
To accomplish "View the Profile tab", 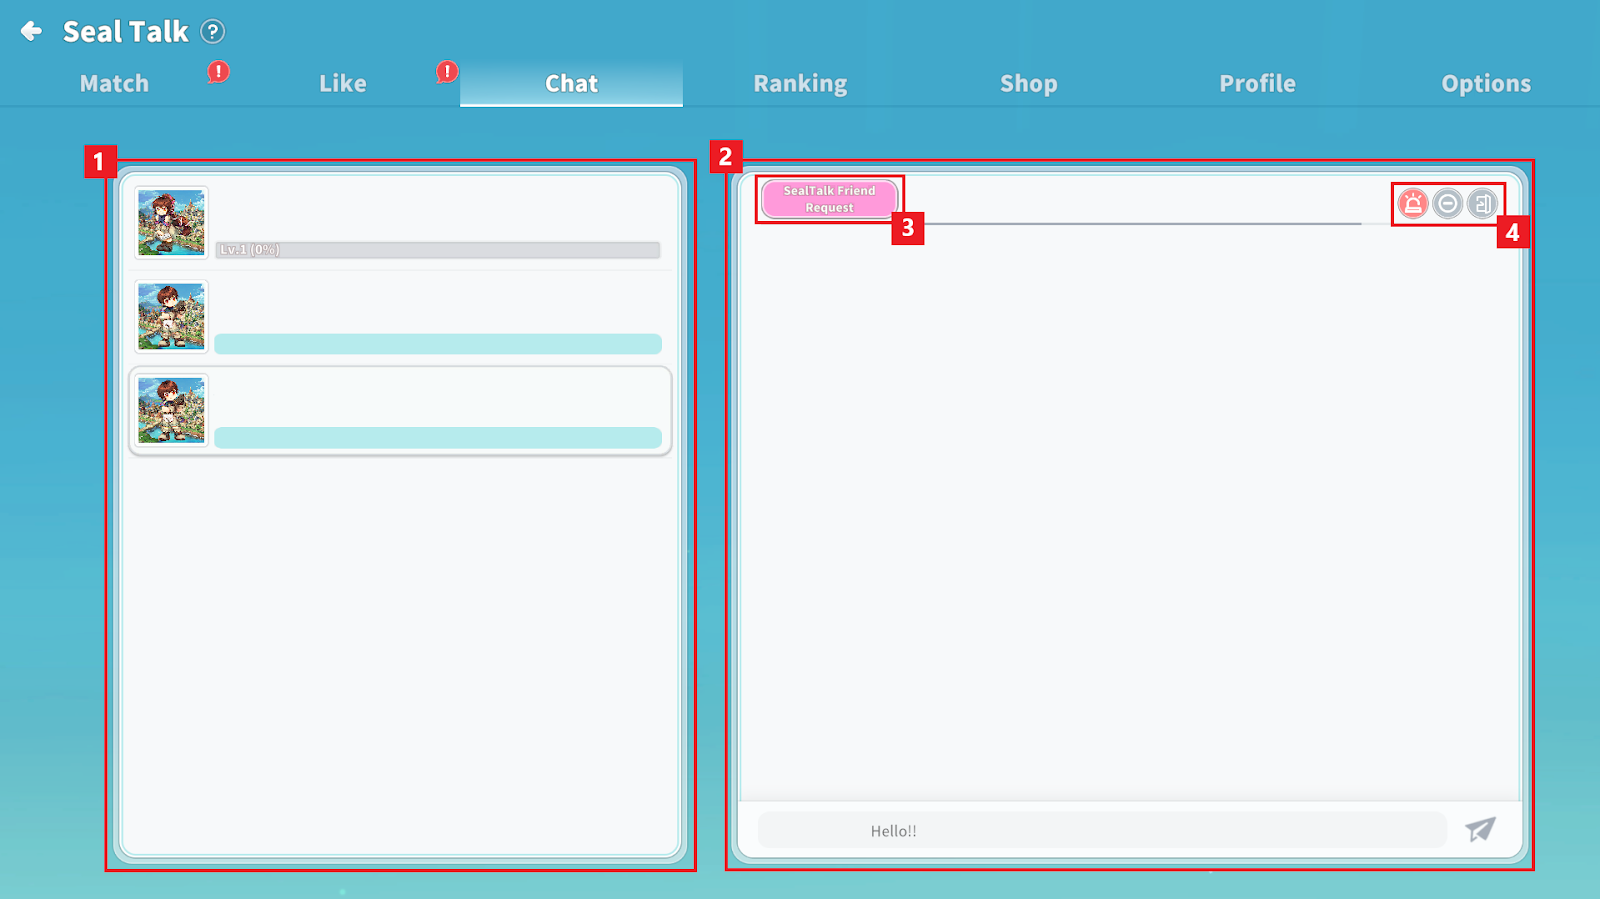I will (1257, 84).
